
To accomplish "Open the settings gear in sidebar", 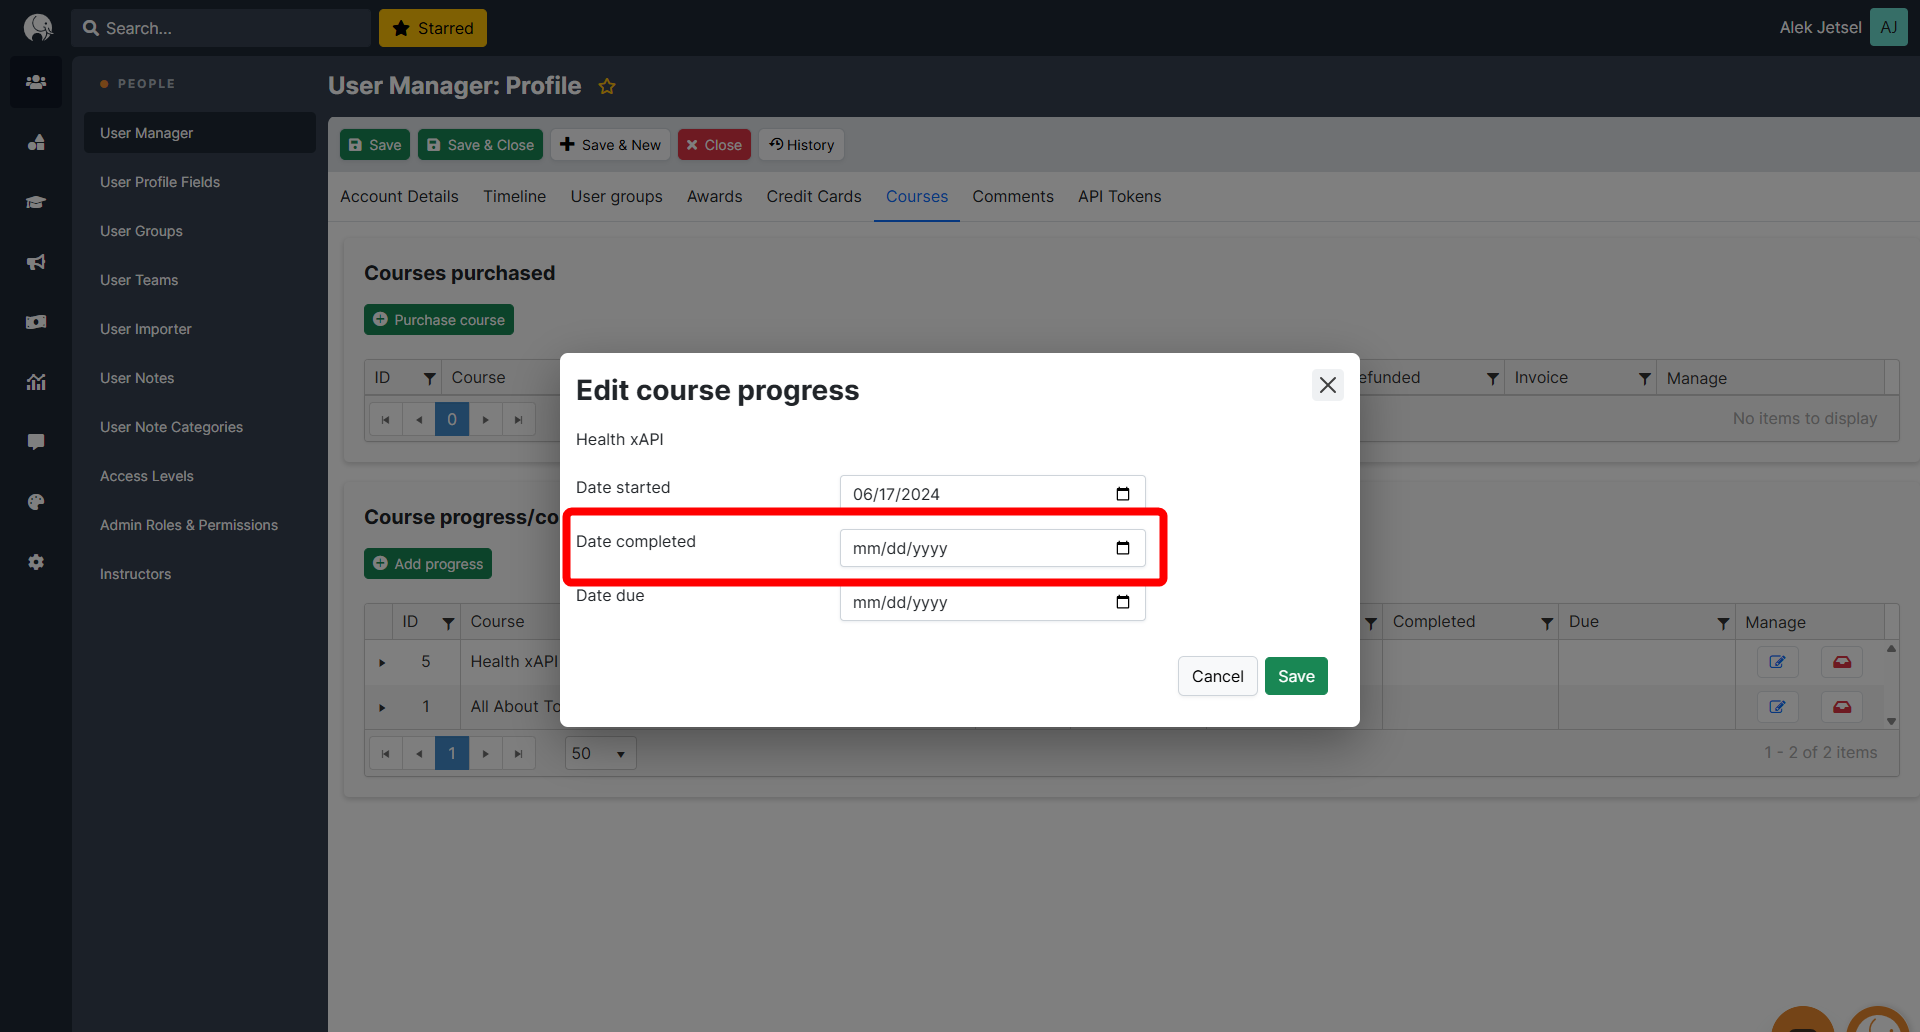I will pos(36,562).
